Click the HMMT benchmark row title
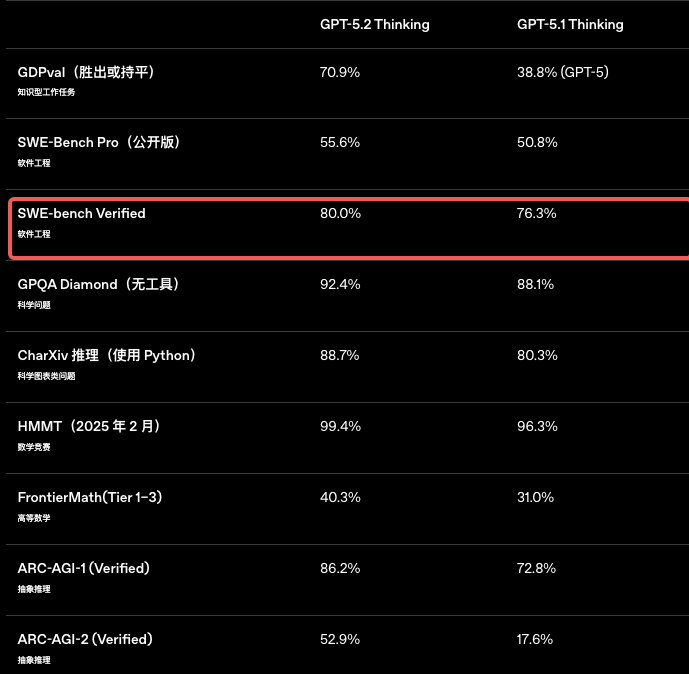The width and height of the screenshot is (689, 674). click(x=89, y=427)
